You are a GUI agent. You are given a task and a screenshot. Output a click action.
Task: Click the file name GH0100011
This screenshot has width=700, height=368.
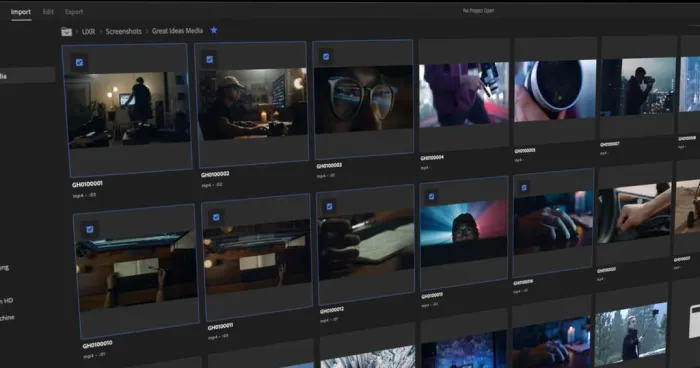pos(221,327)
